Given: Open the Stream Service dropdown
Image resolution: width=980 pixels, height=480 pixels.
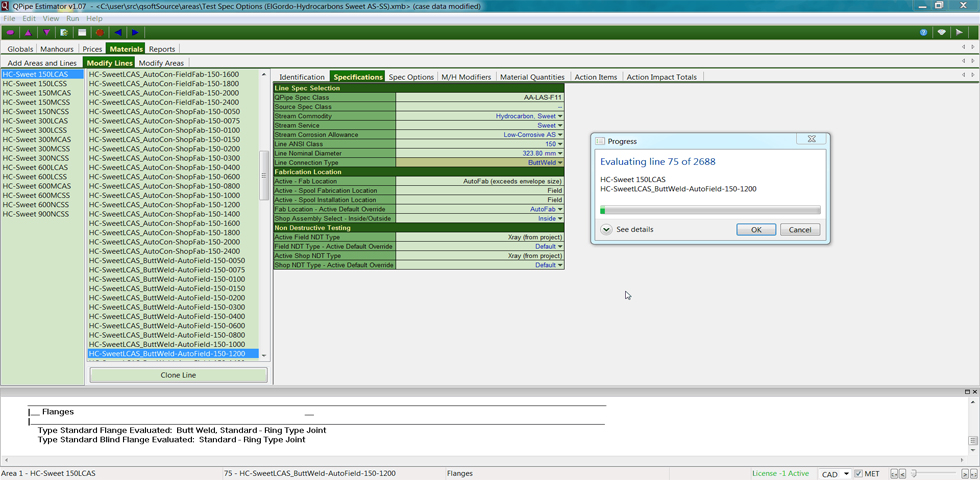Looking at the screenshot, I should [x=560, y=126].
